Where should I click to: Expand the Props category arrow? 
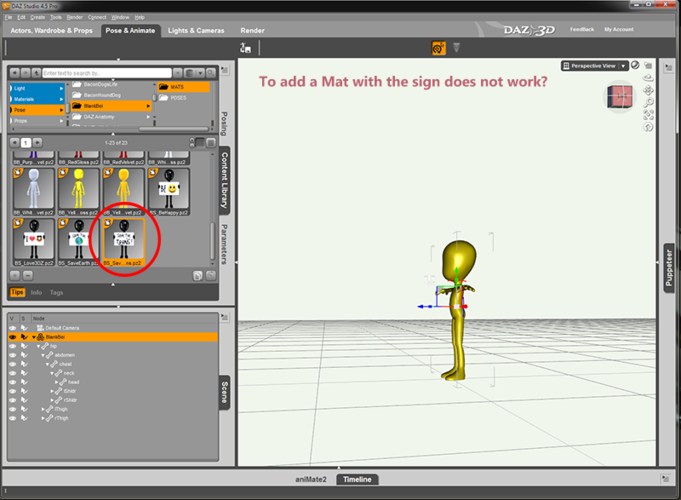[61, 121]
